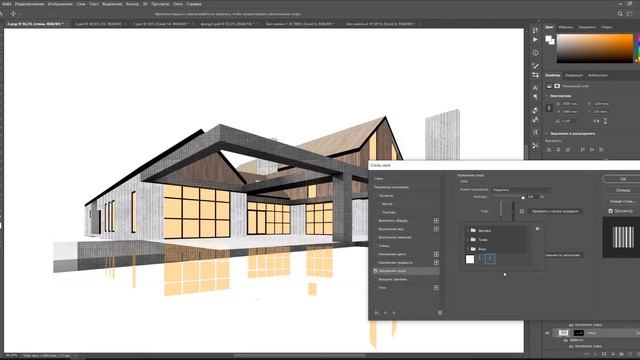Toggle the Просмотр preview checkbox
This screenshot has width=640, height=360.
pyautogui.click(x=611, y=211)
